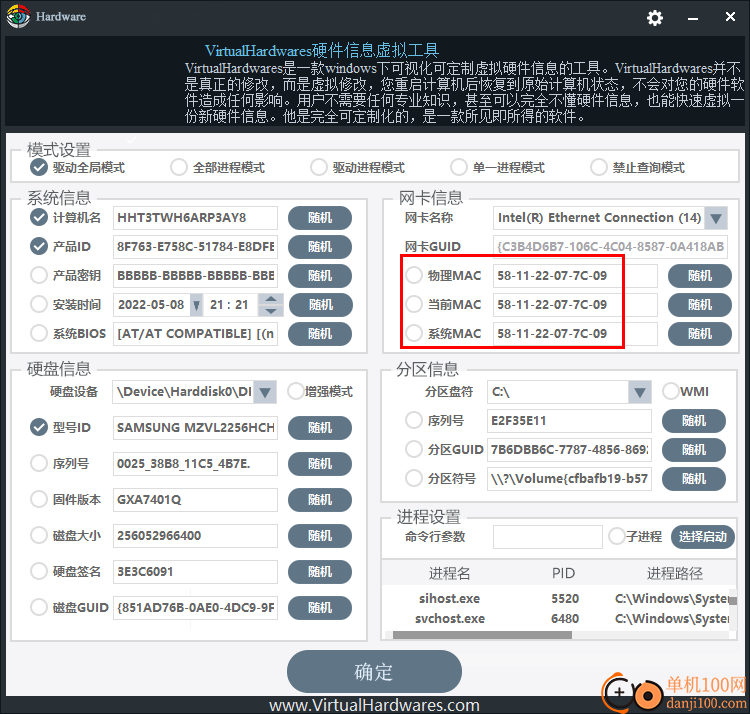Randomize the 硬盘签名 value
Screen dimensions: 750x714
(320, 572)
